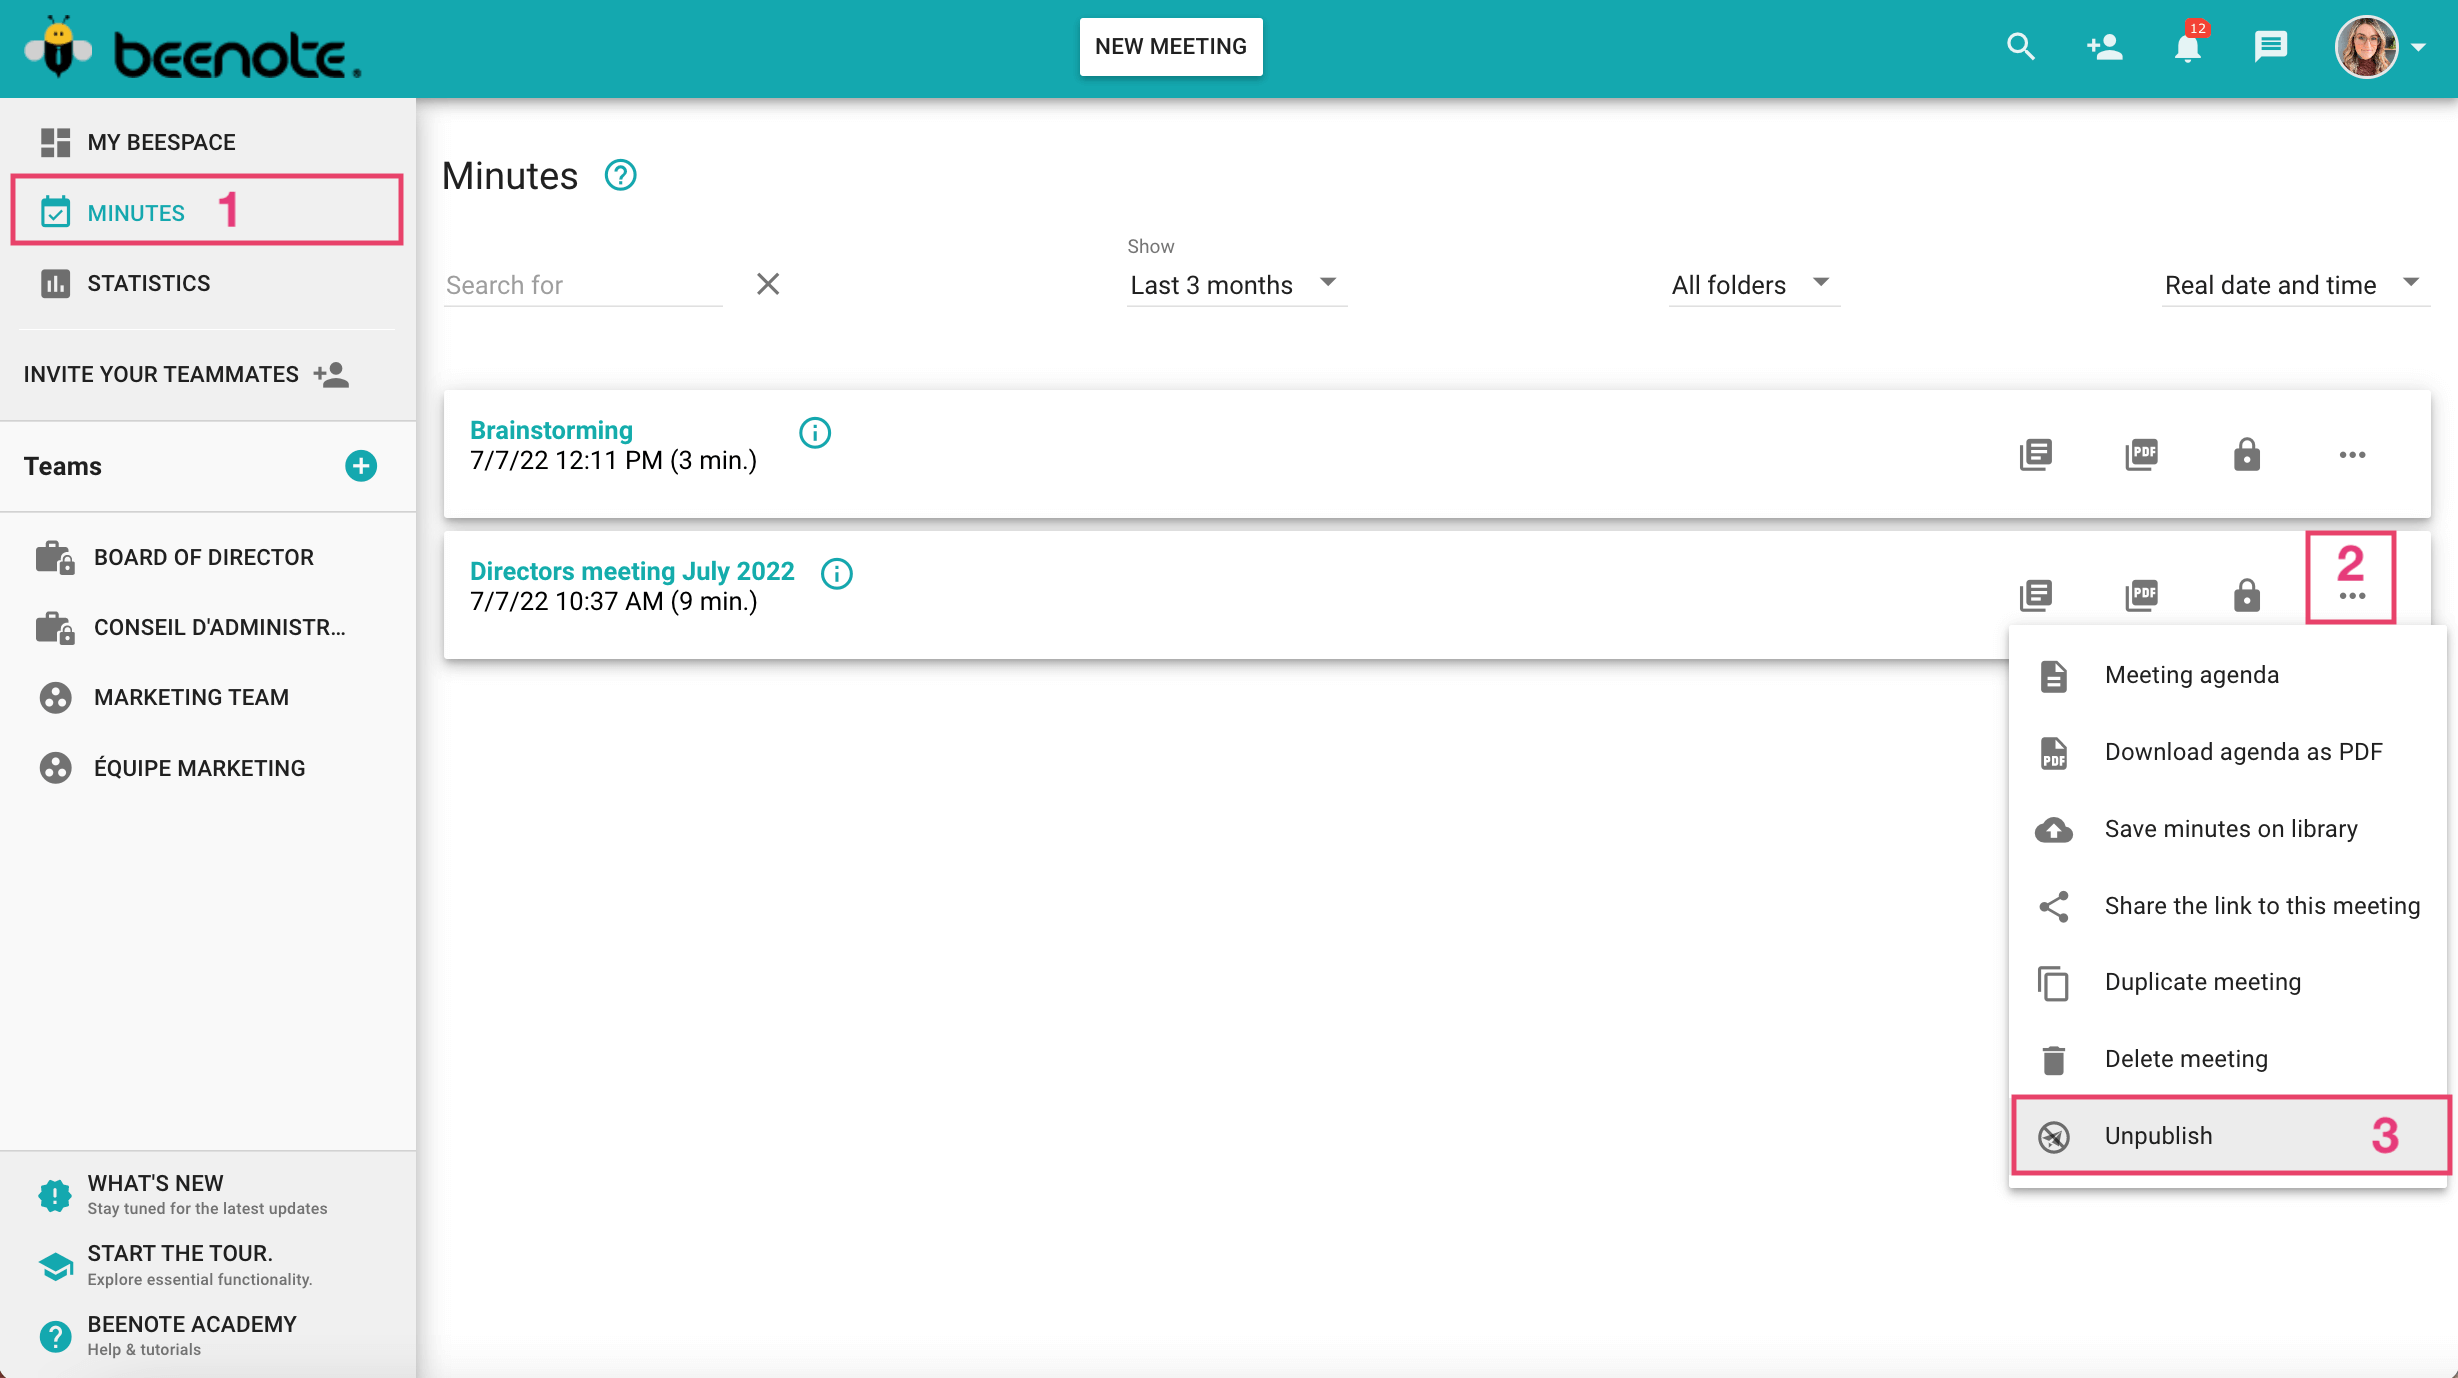The image size is (2458, 1378).
Task: Click the lock icon for Brainstorming
Action: [x=2247, y=455]
